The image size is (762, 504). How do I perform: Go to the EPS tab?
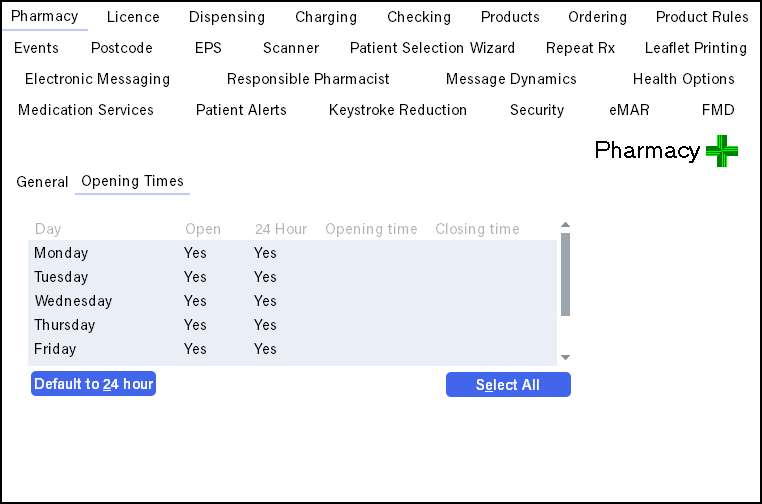click(x=208, y=48)
